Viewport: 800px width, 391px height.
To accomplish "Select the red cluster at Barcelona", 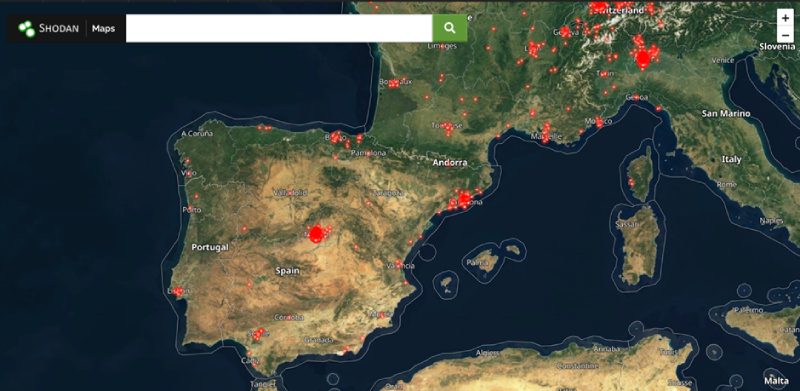I will pos(464,199).
